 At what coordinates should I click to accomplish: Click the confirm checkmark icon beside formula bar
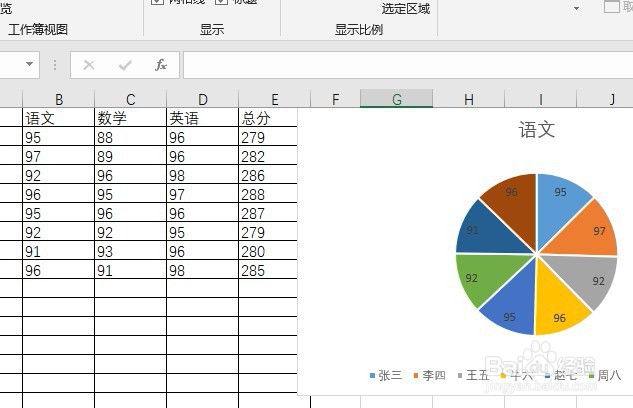click(125, 65)
